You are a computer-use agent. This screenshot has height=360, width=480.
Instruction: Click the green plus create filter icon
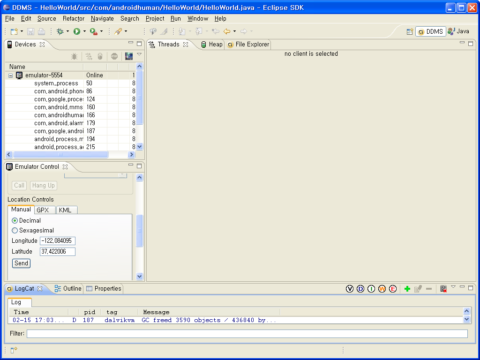[x=407, y=289]
